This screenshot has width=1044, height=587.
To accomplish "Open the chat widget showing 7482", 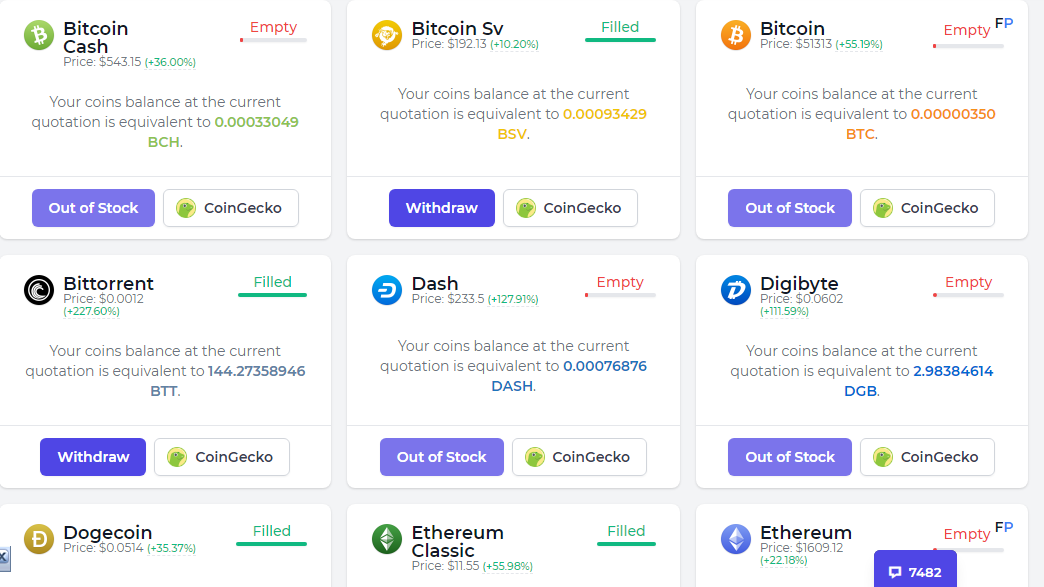I will 915,572.
